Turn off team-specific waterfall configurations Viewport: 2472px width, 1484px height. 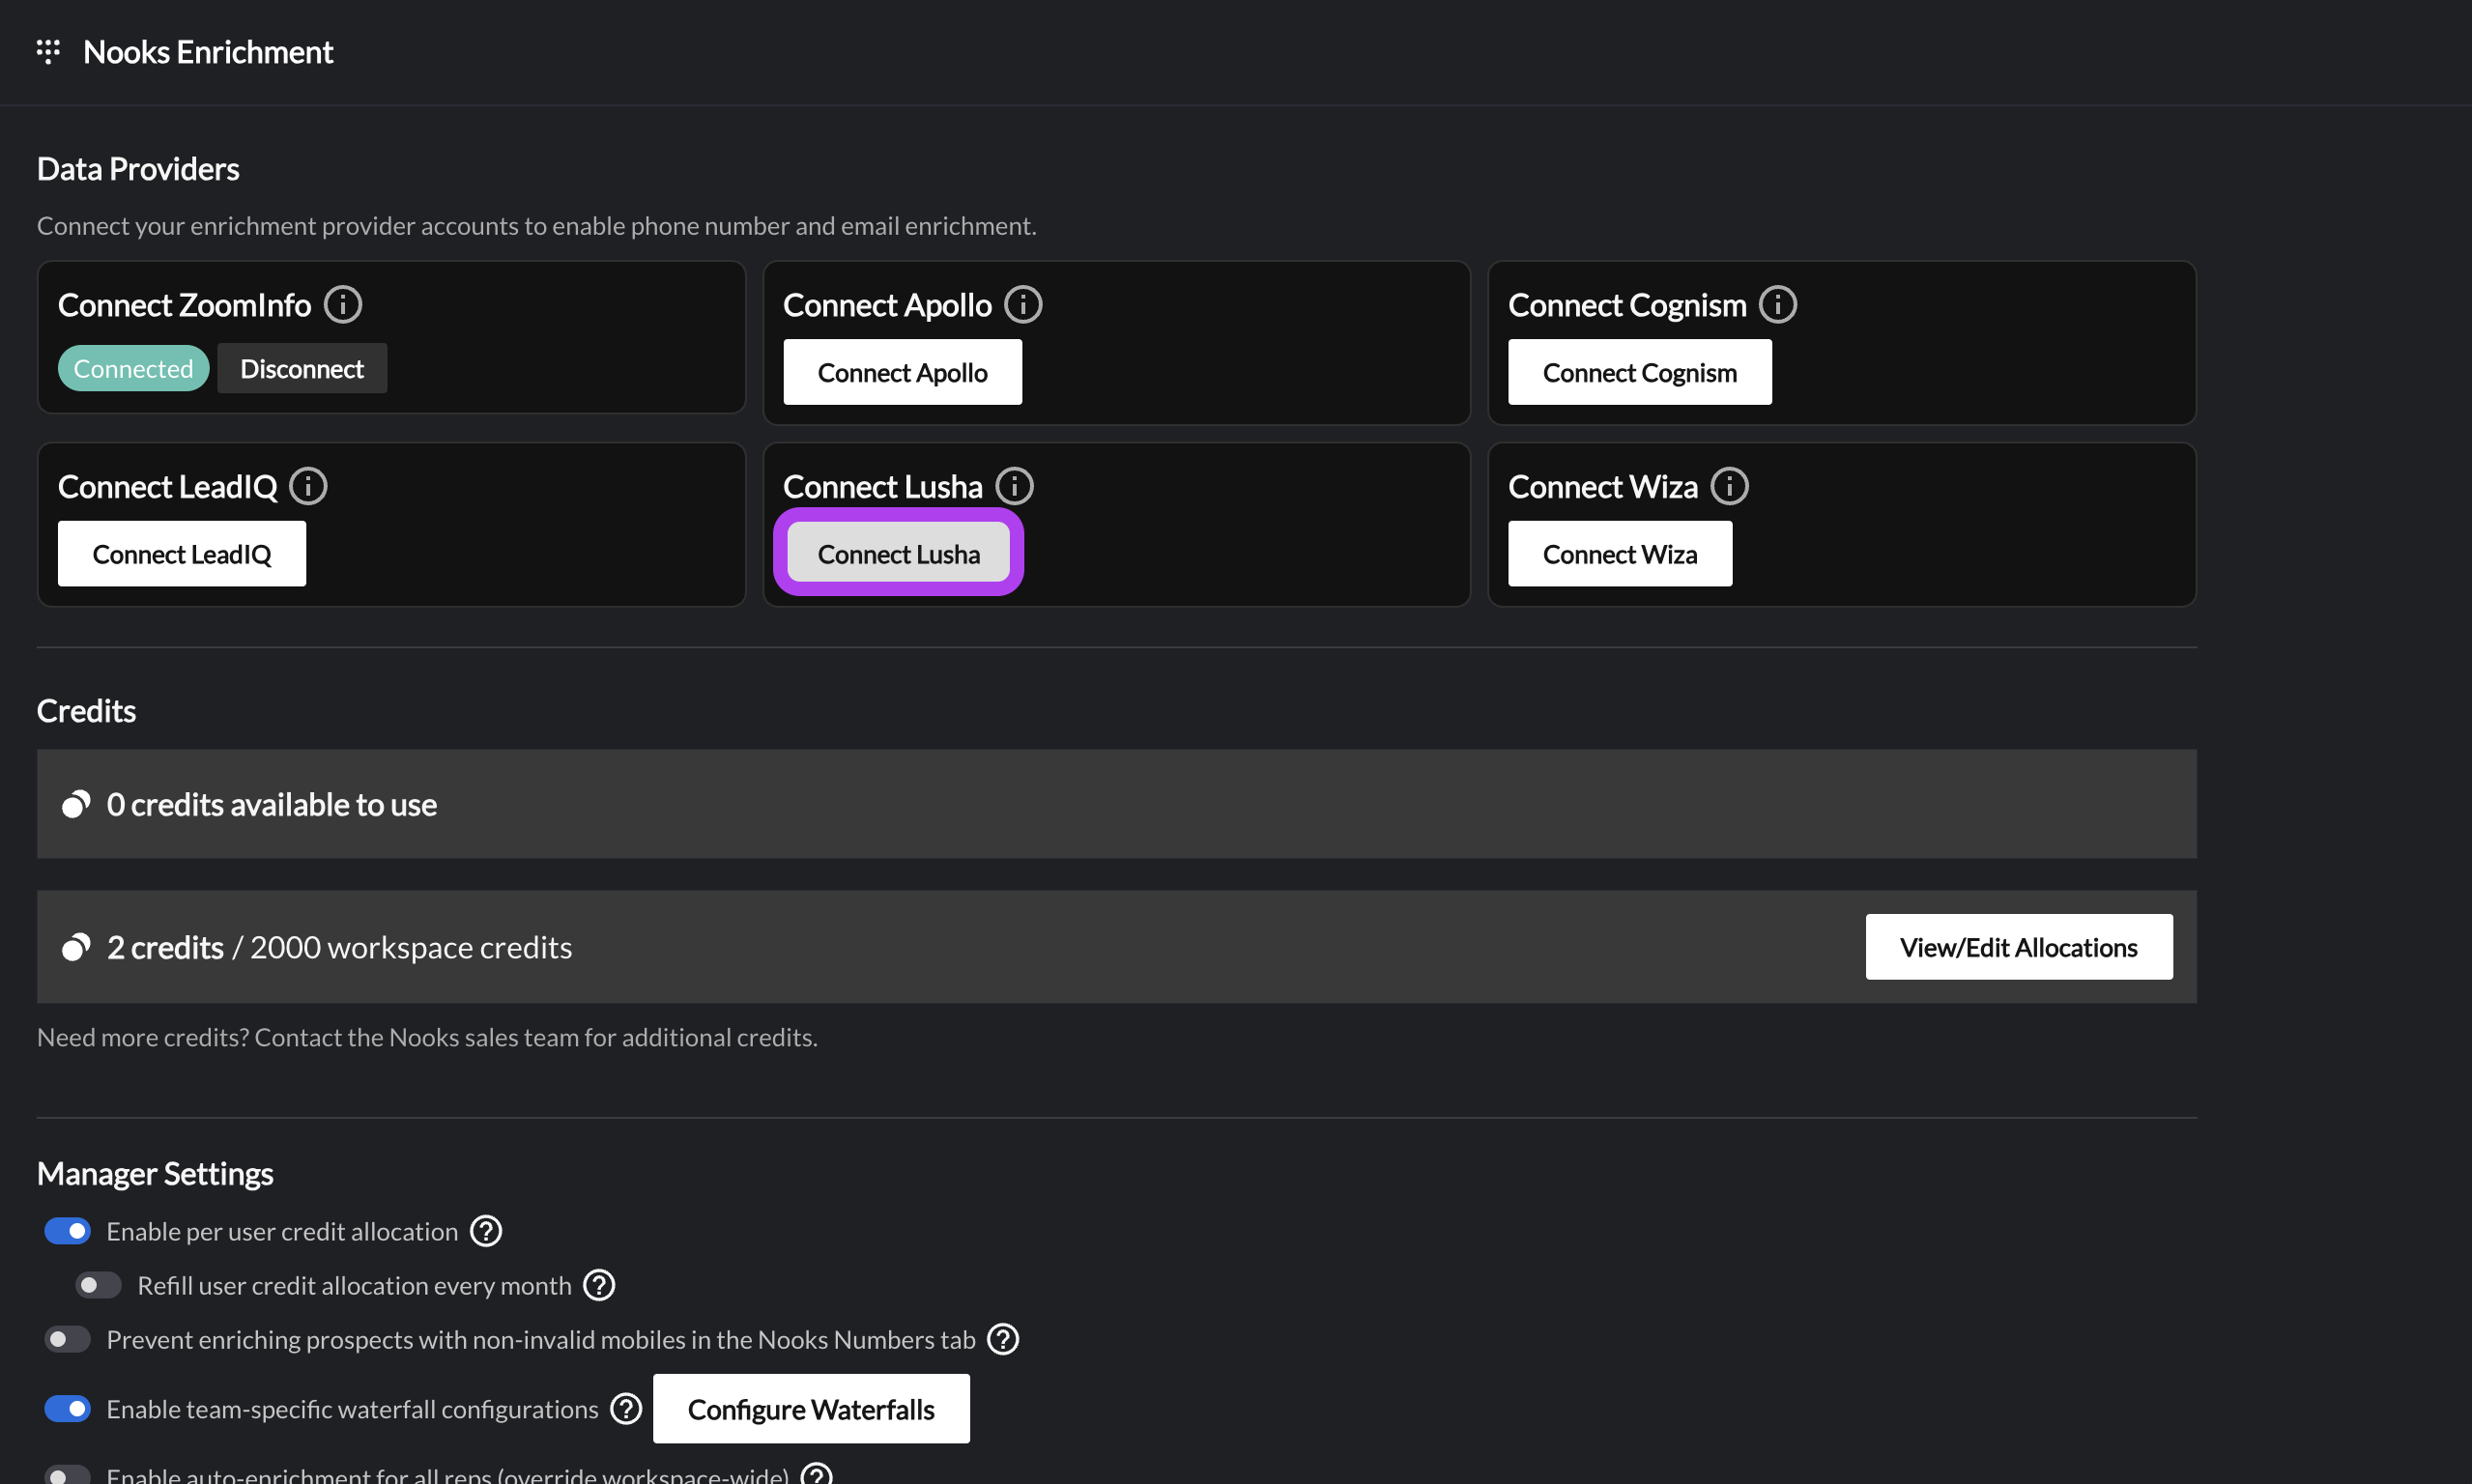pos(67,1409)
